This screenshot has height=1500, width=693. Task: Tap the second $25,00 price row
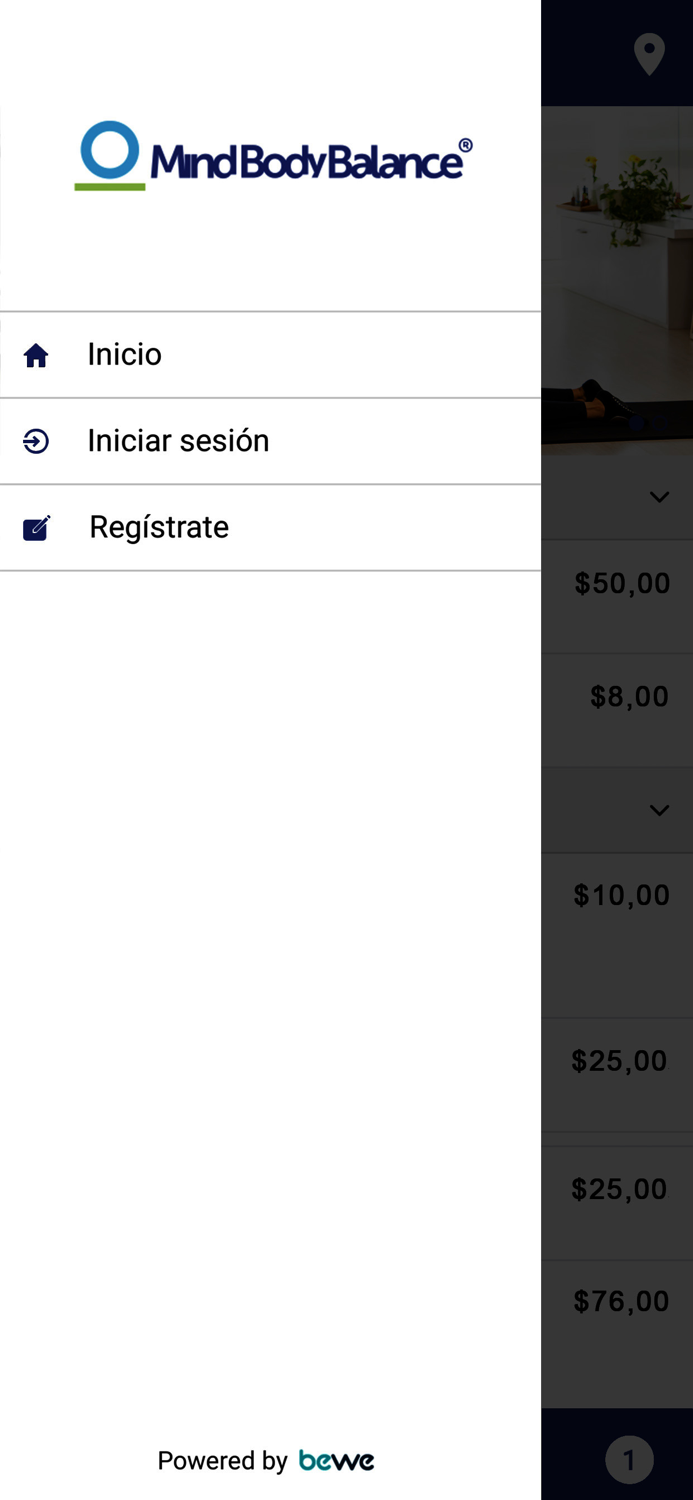point(619,1189)
